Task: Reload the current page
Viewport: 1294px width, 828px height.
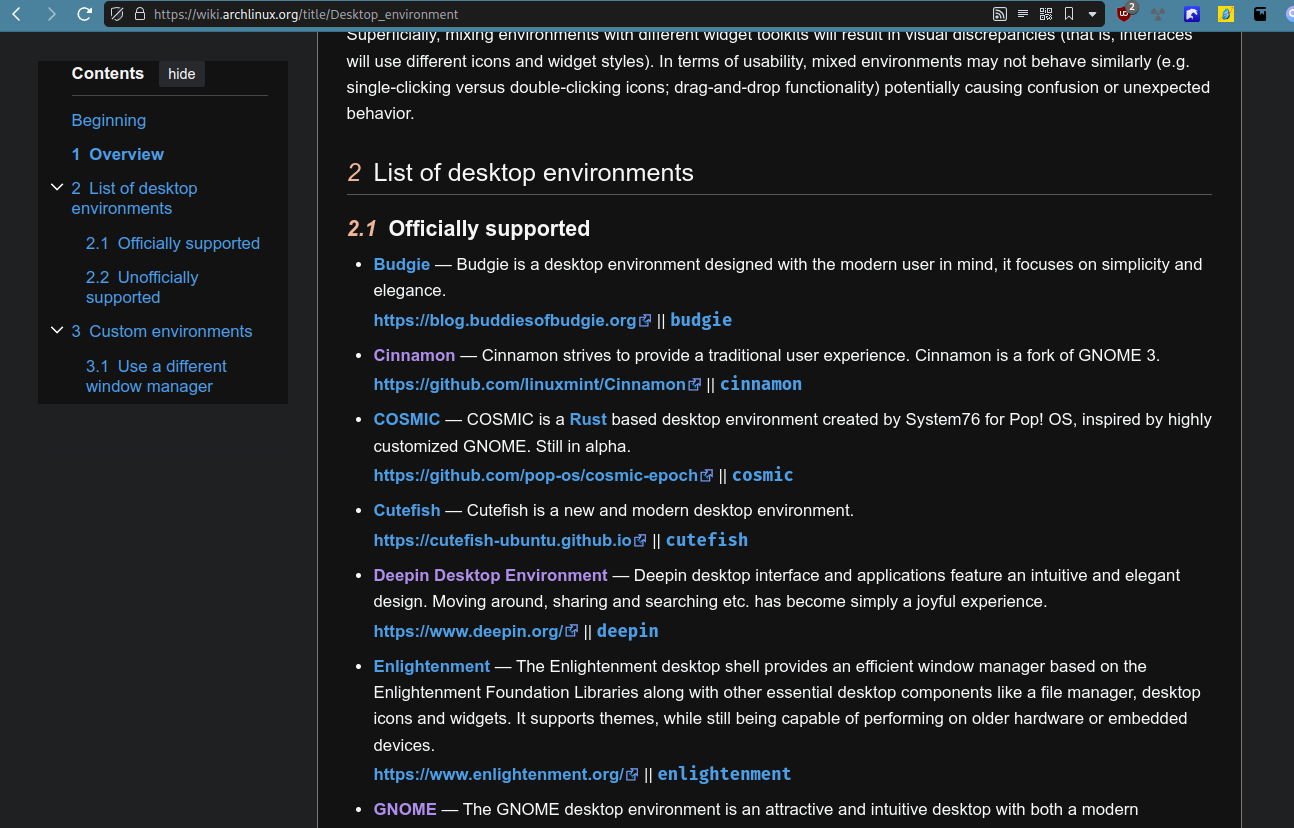Action: click(85, 14)
